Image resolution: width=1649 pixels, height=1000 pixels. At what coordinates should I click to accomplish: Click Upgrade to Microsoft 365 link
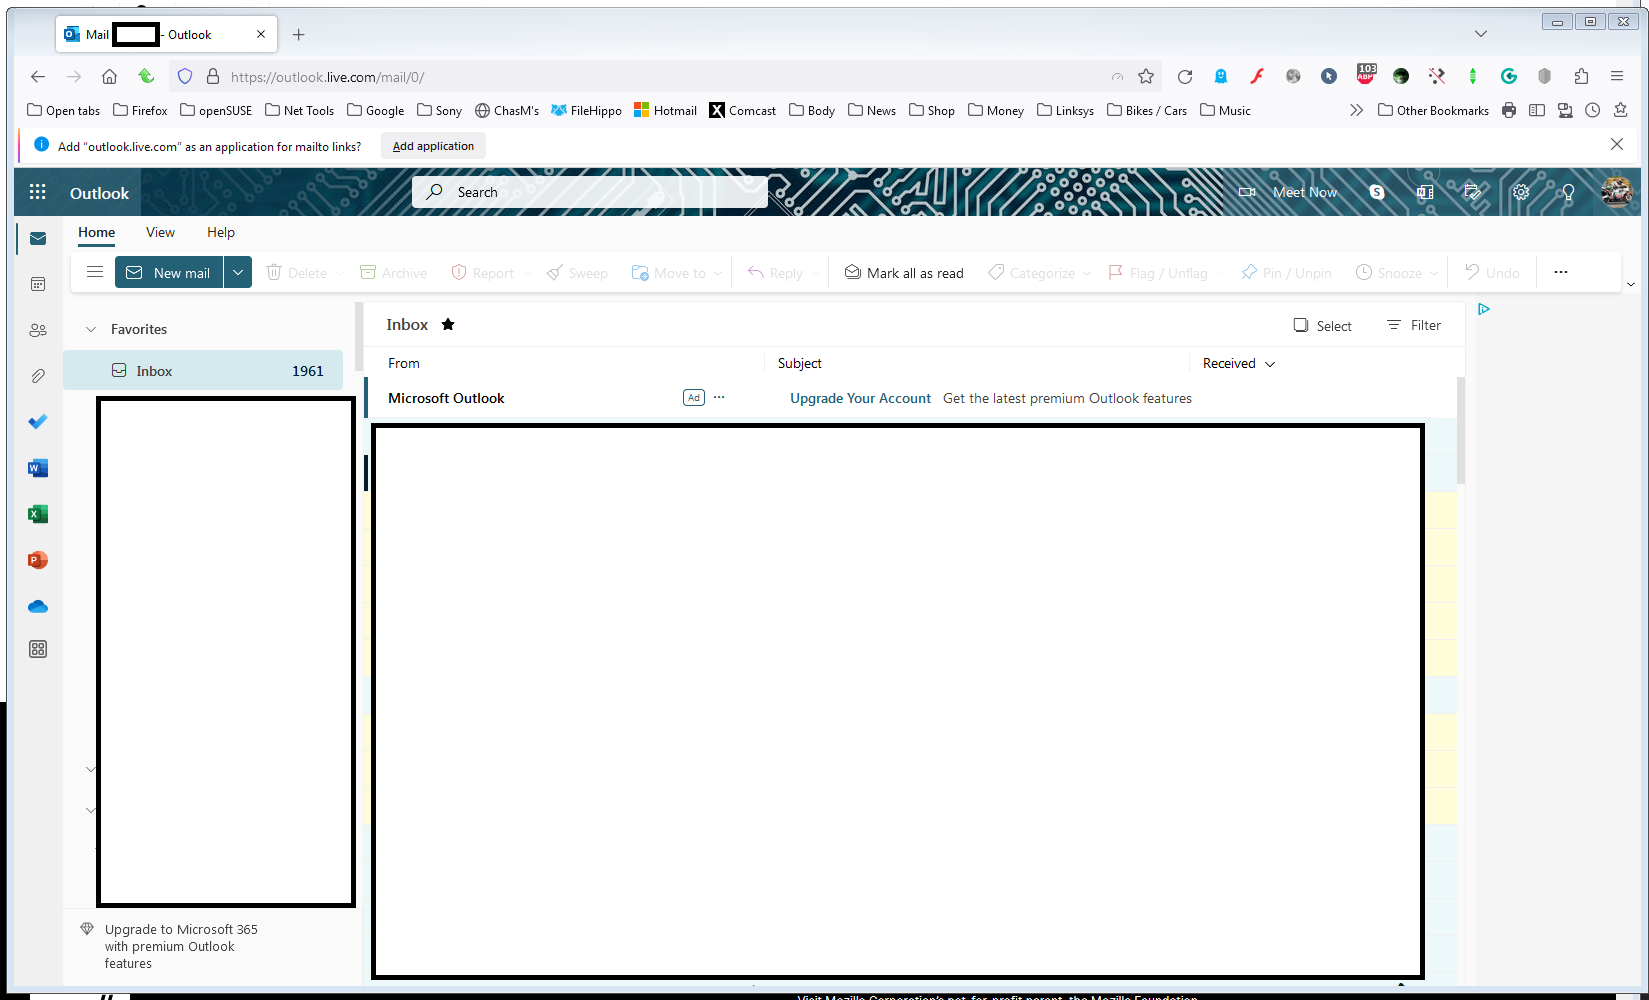[x=181, y=946]
